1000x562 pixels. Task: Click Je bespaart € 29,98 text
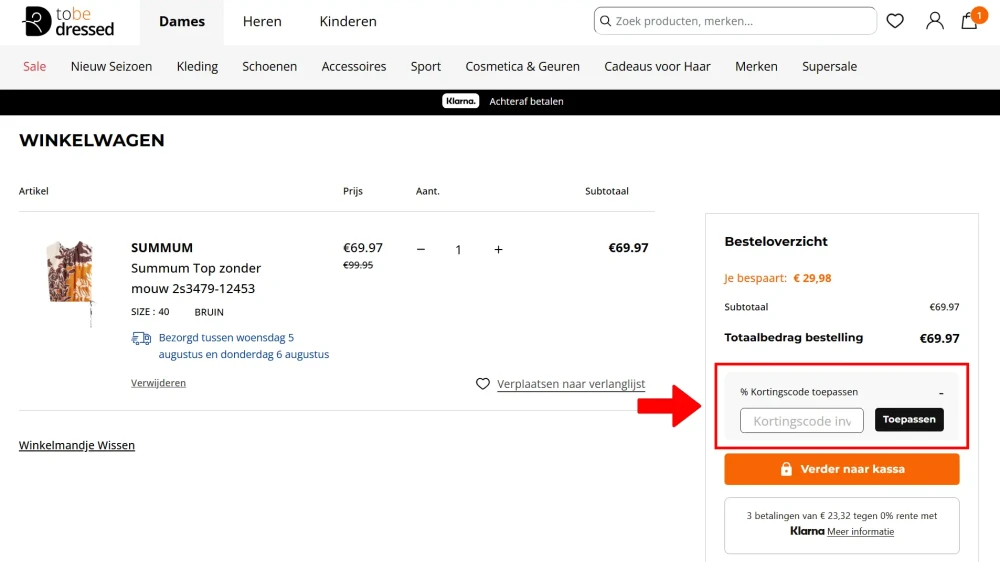pyautogui.click(x=777, y=278)
